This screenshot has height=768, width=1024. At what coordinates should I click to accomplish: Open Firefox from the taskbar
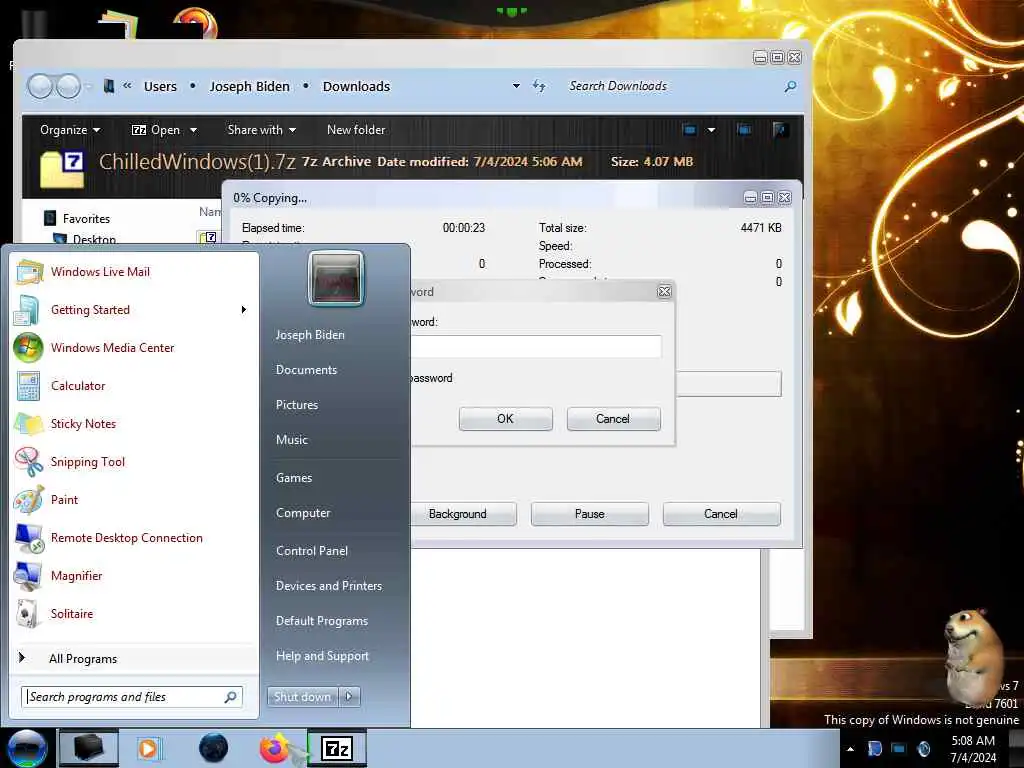coord(274,748)
